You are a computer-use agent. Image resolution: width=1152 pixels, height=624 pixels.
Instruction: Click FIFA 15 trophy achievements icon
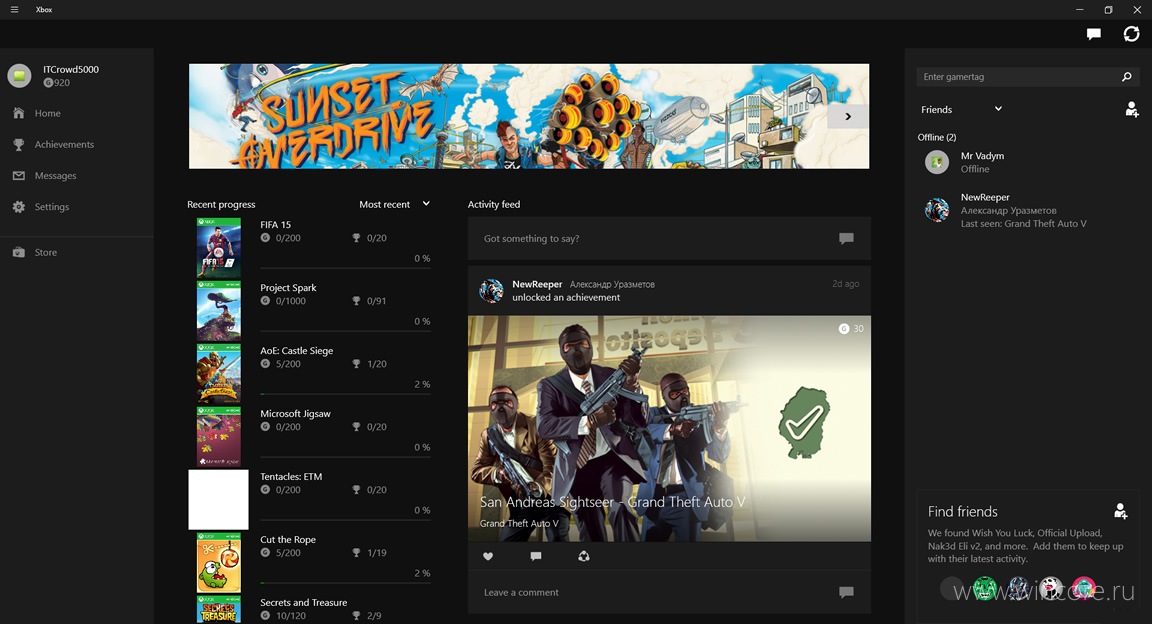[x=356, y=238]
